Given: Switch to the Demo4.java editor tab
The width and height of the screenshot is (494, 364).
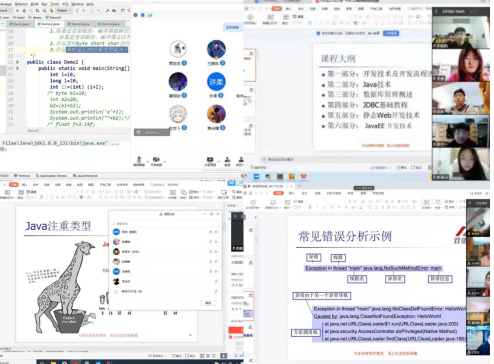Looking at the screenshot, I should tap(110, 24).
